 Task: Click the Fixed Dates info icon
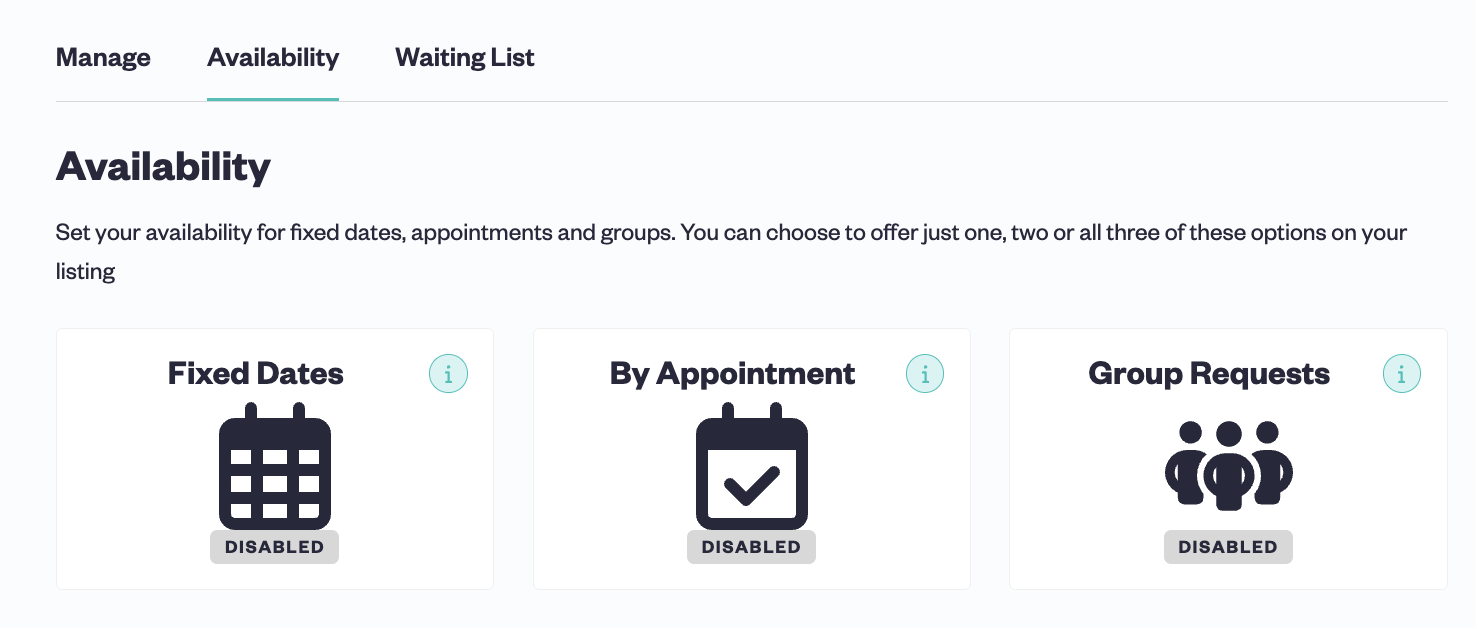pos(448,375)
